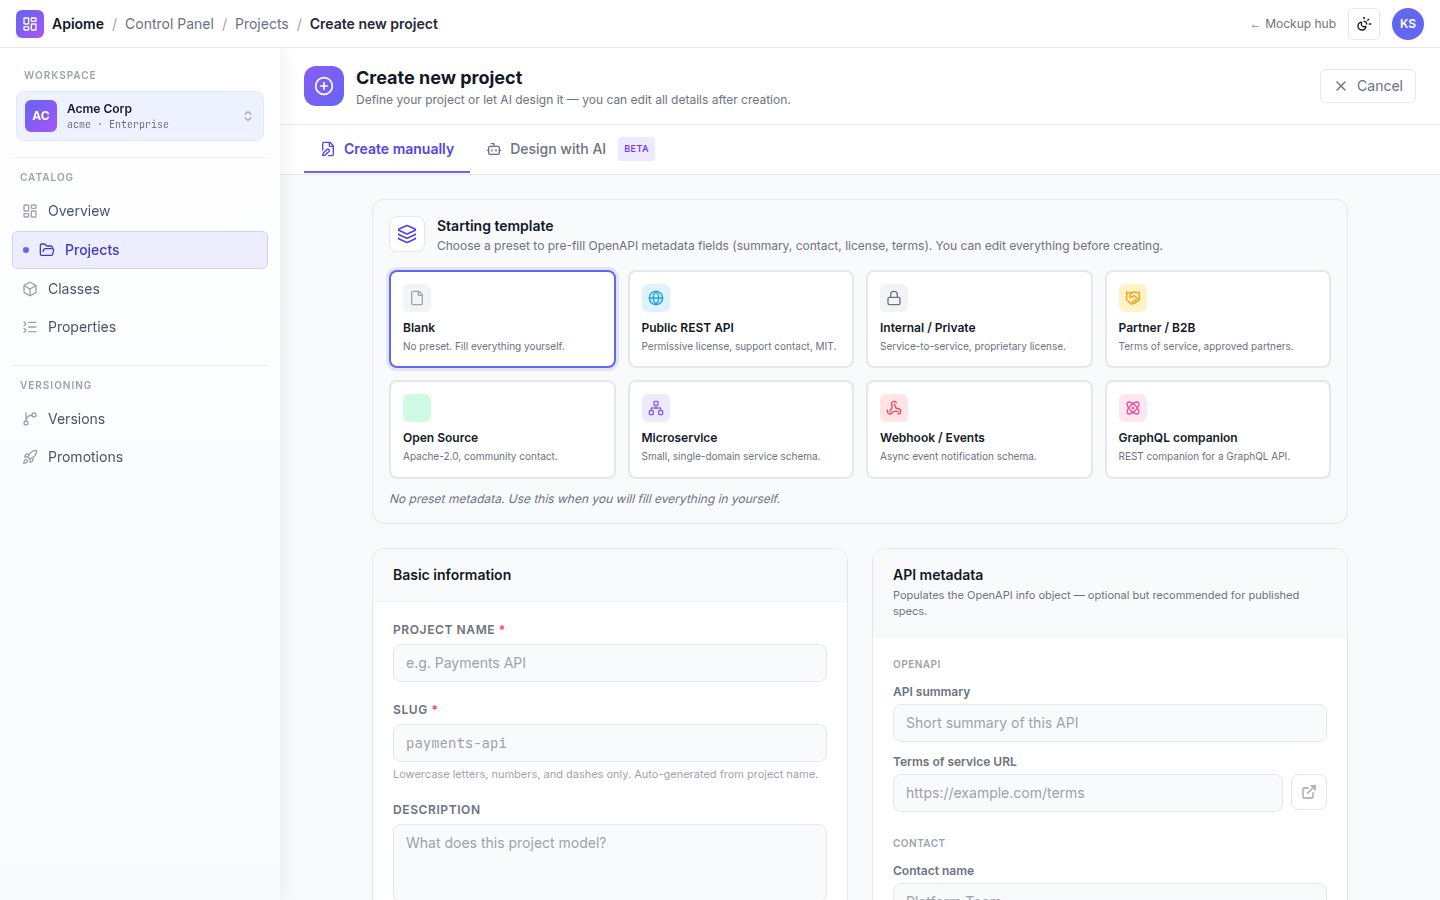Click the Apiome logo icon
This screenshot has width=1440, height=900.
pos(30,24)
